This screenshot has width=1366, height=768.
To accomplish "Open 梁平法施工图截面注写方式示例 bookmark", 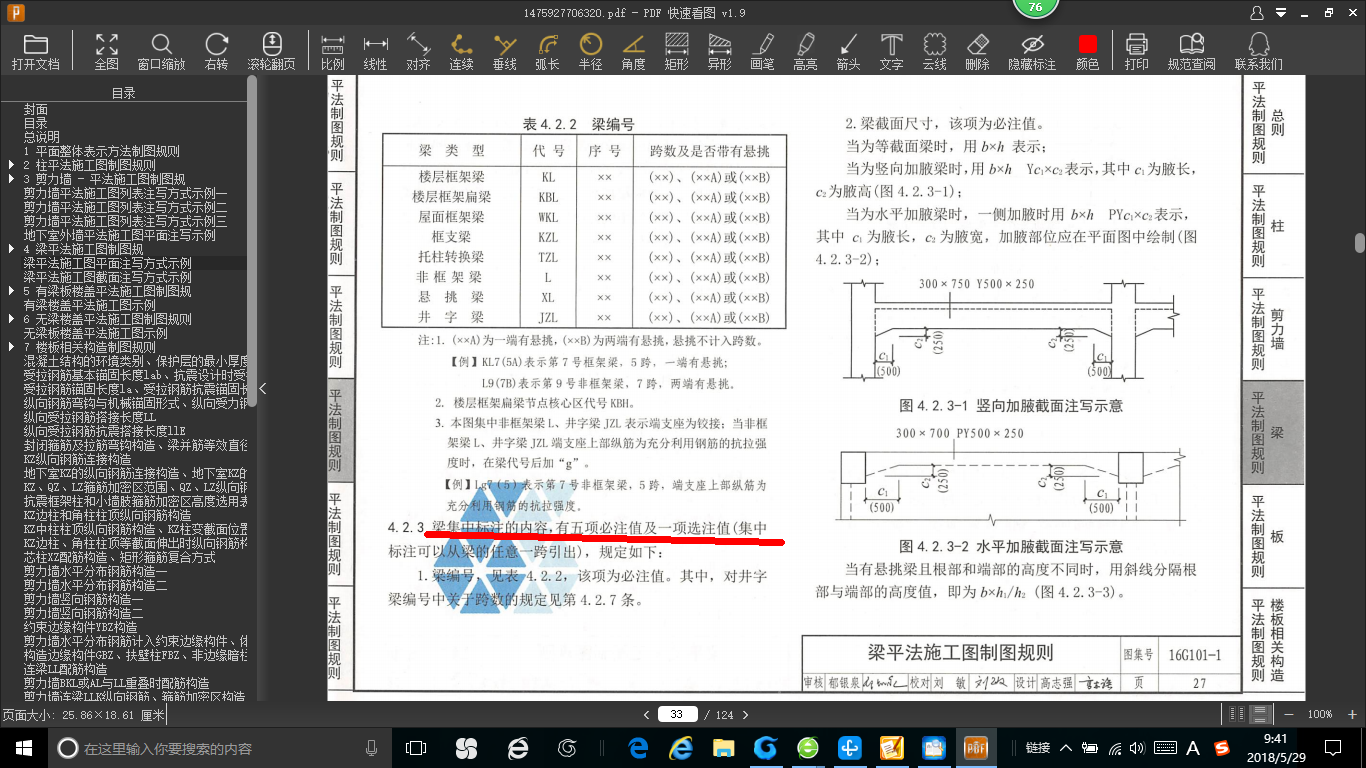I will 108,277.
